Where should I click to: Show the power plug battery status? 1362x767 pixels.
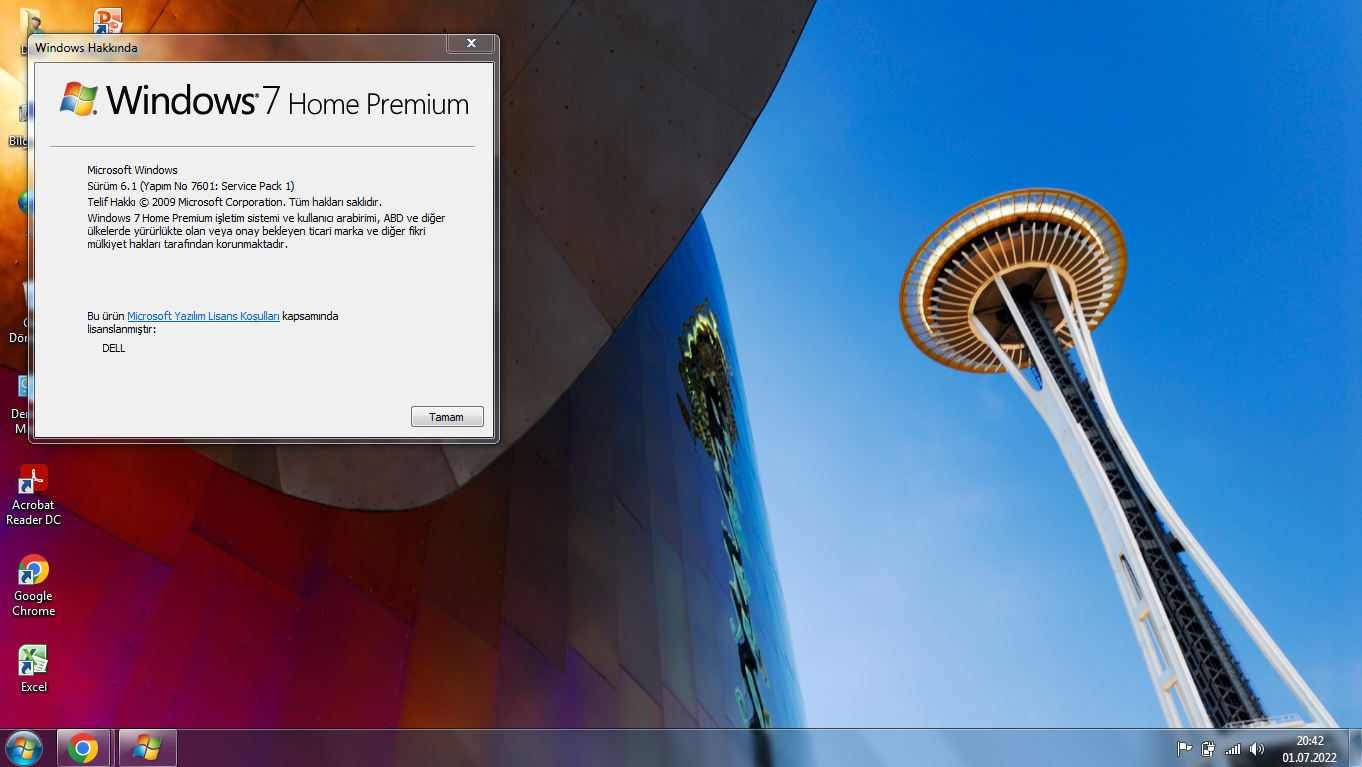click(x=1209, y=748)
